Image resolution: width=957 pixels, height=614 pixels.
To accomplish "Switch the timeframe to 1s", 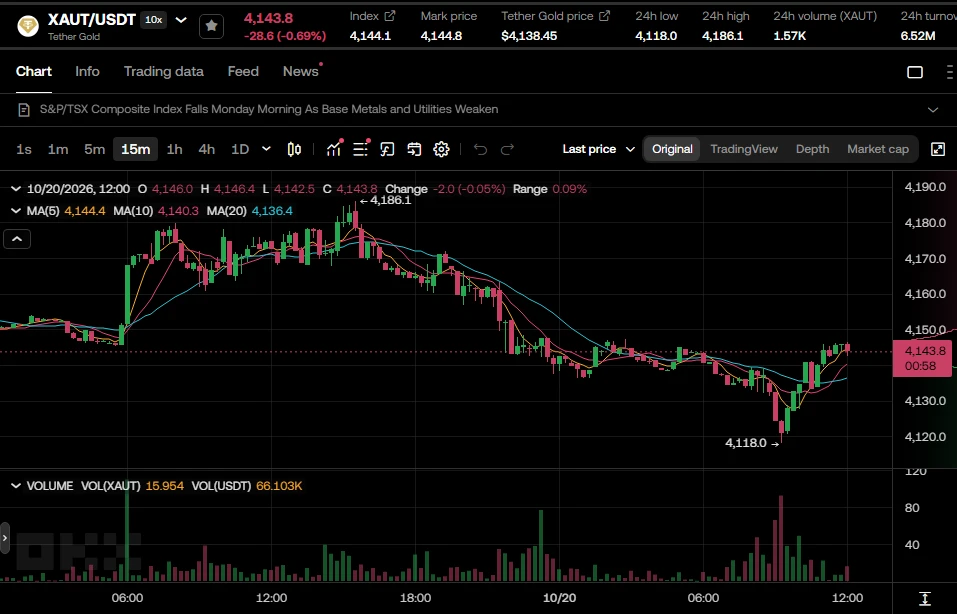I will pyautogui.click(x=24, y=149).
